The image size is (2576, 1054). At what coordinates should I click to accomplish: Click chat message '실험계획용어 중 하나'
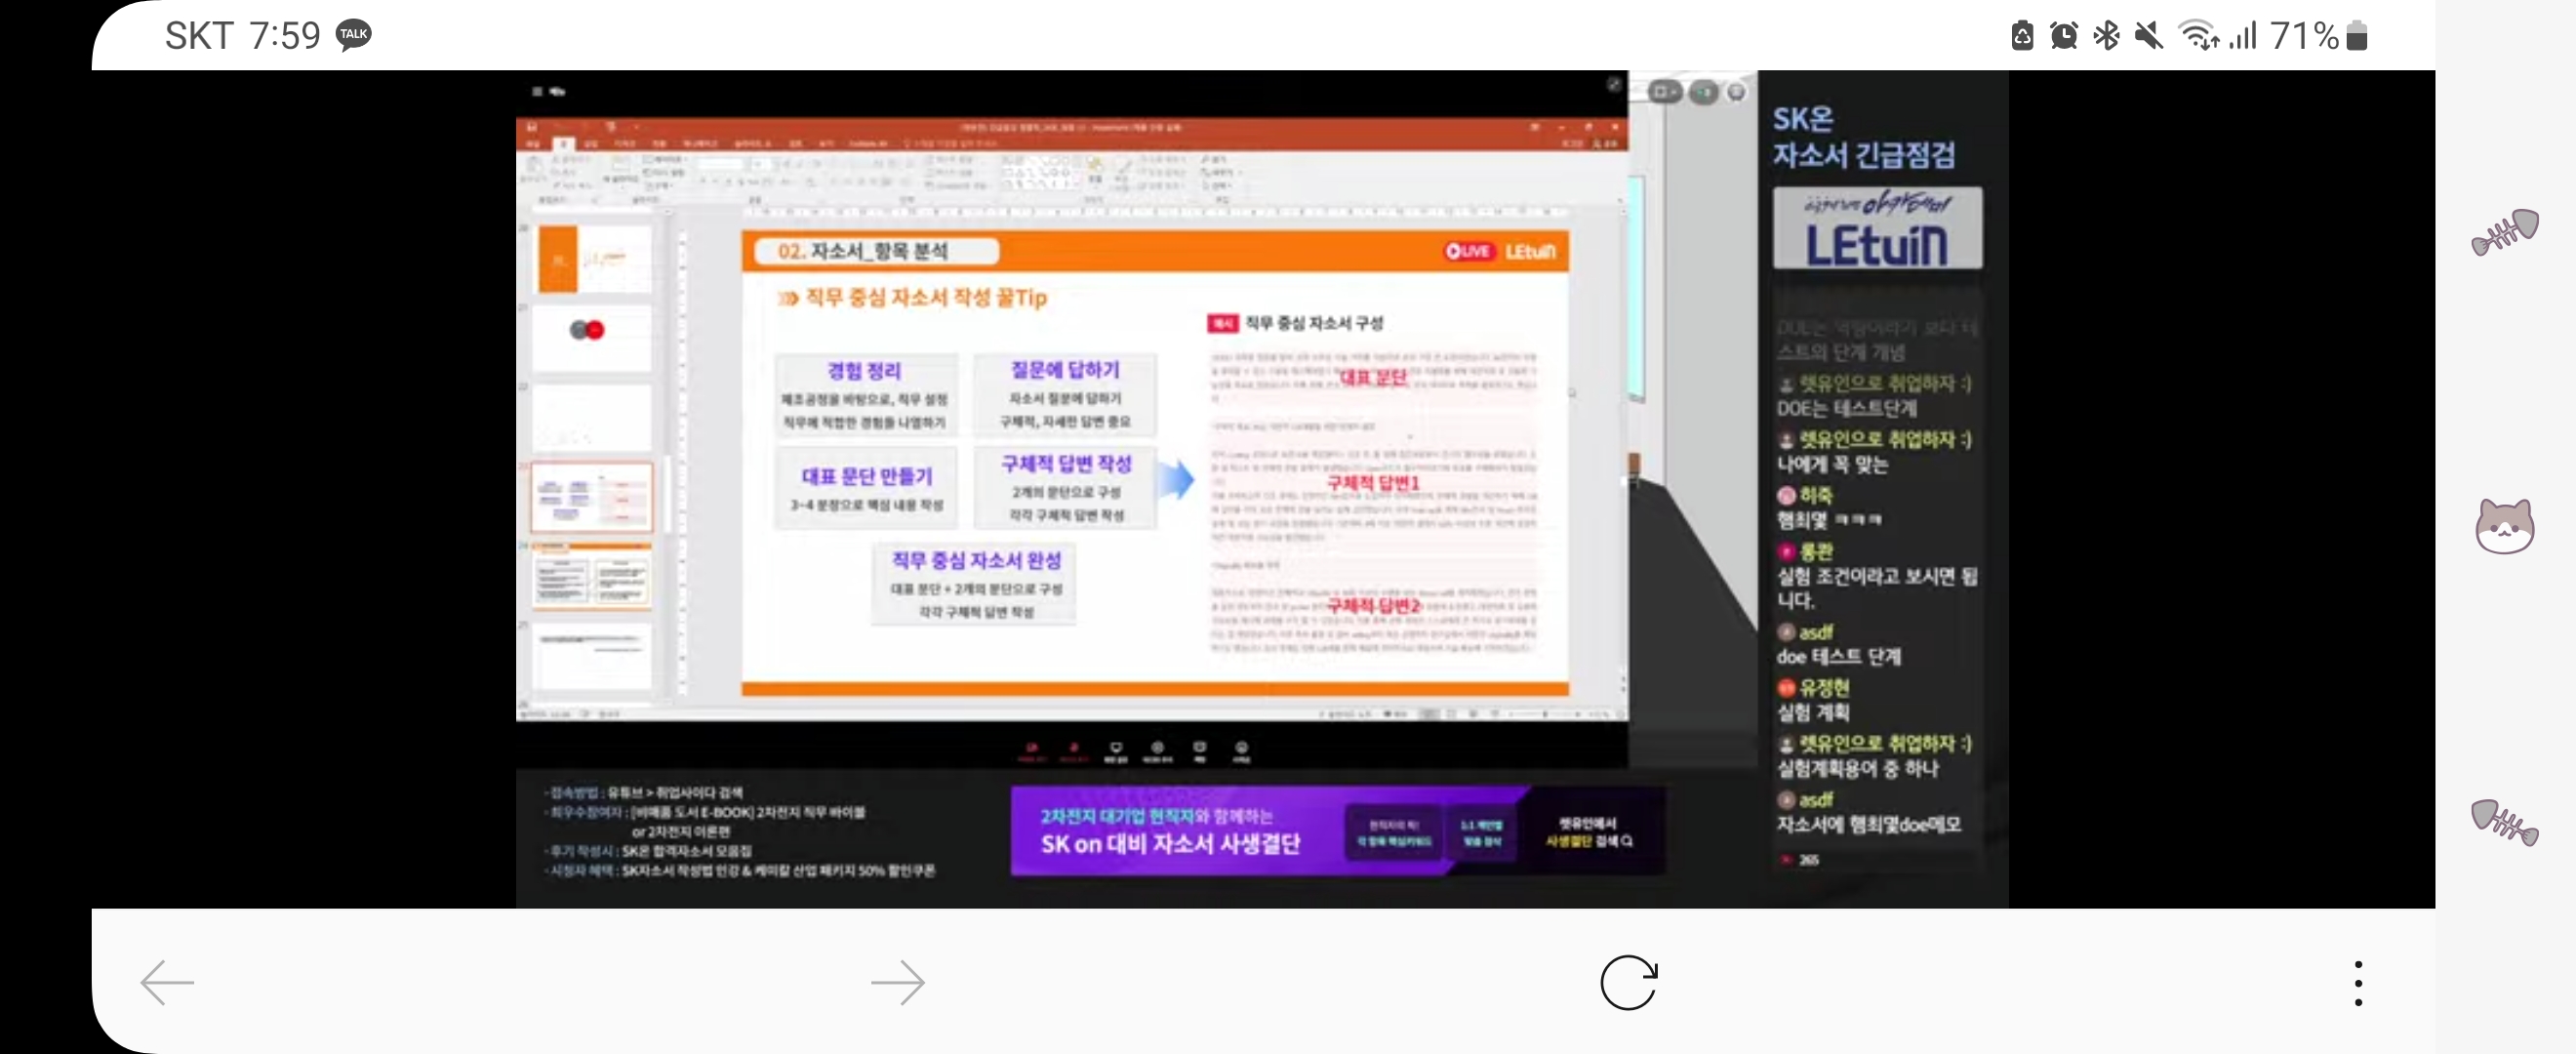(x=1857, y=768)
